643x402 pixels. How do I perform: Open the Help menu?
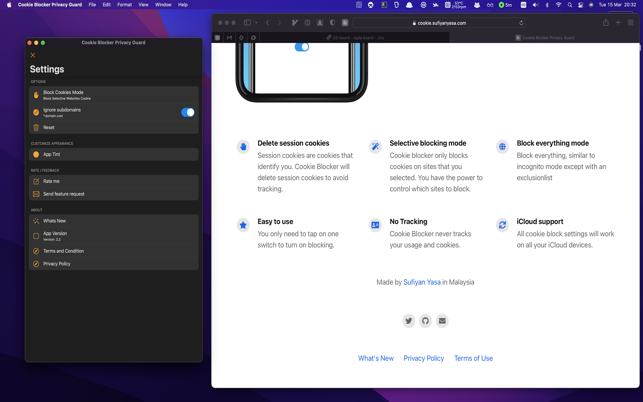pos(183,5)
